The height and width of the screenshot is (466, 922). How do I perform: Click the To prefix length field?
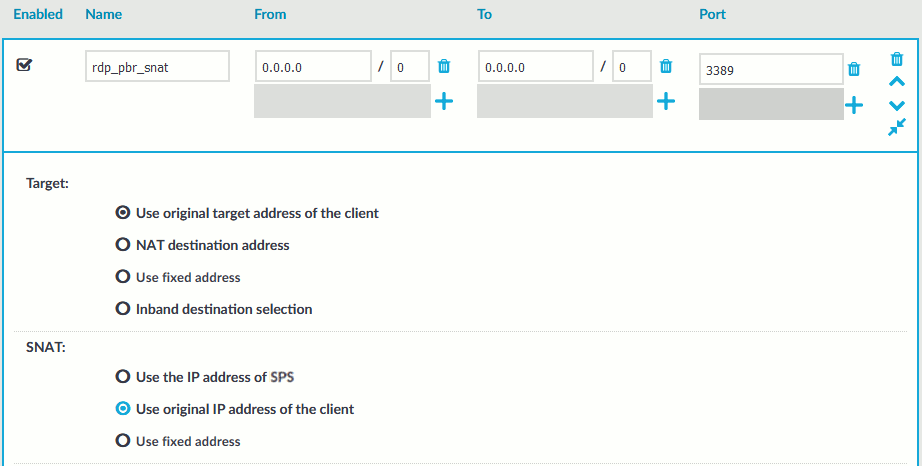click(631, 67)
